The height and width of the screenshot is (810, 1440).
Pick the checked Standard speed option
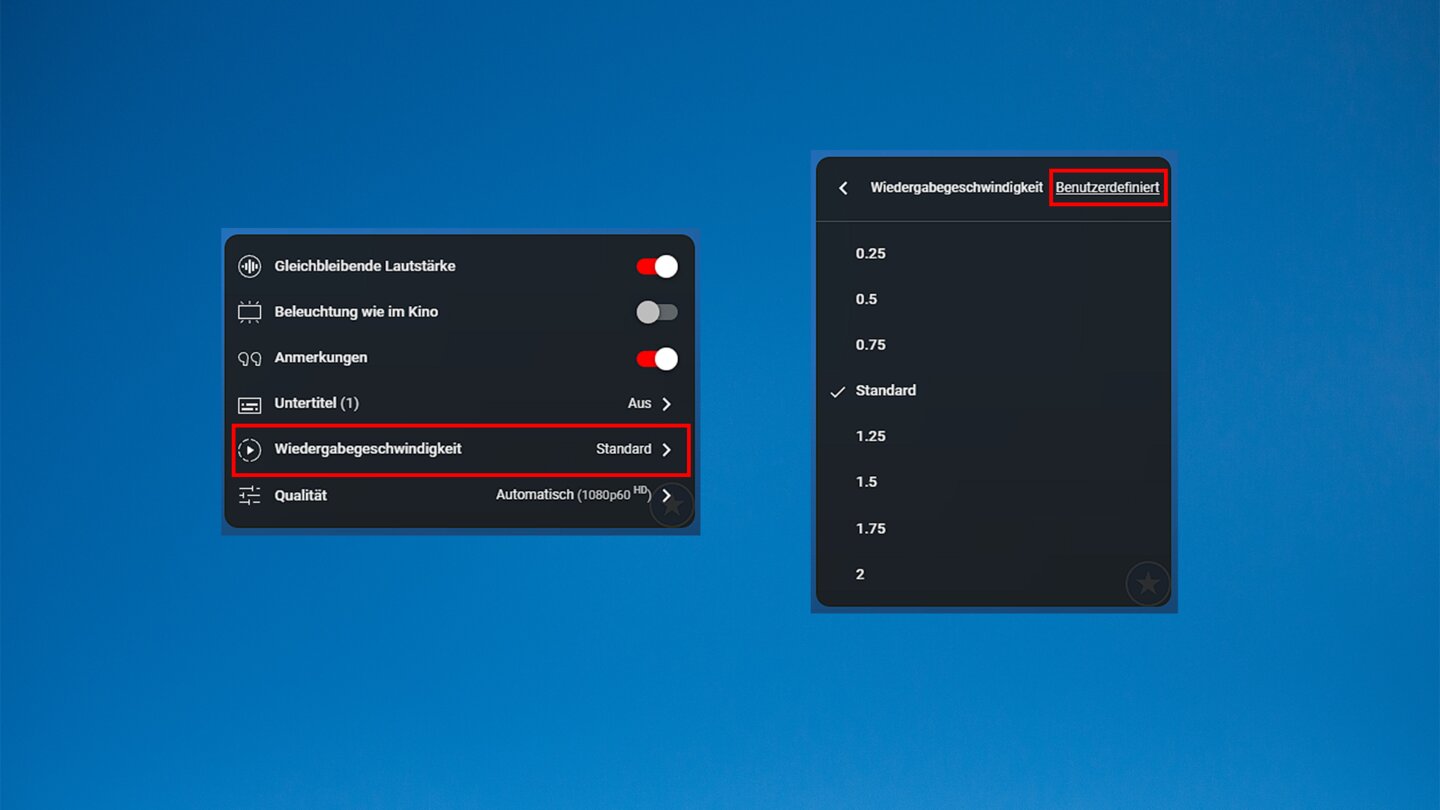coord(885,391)
